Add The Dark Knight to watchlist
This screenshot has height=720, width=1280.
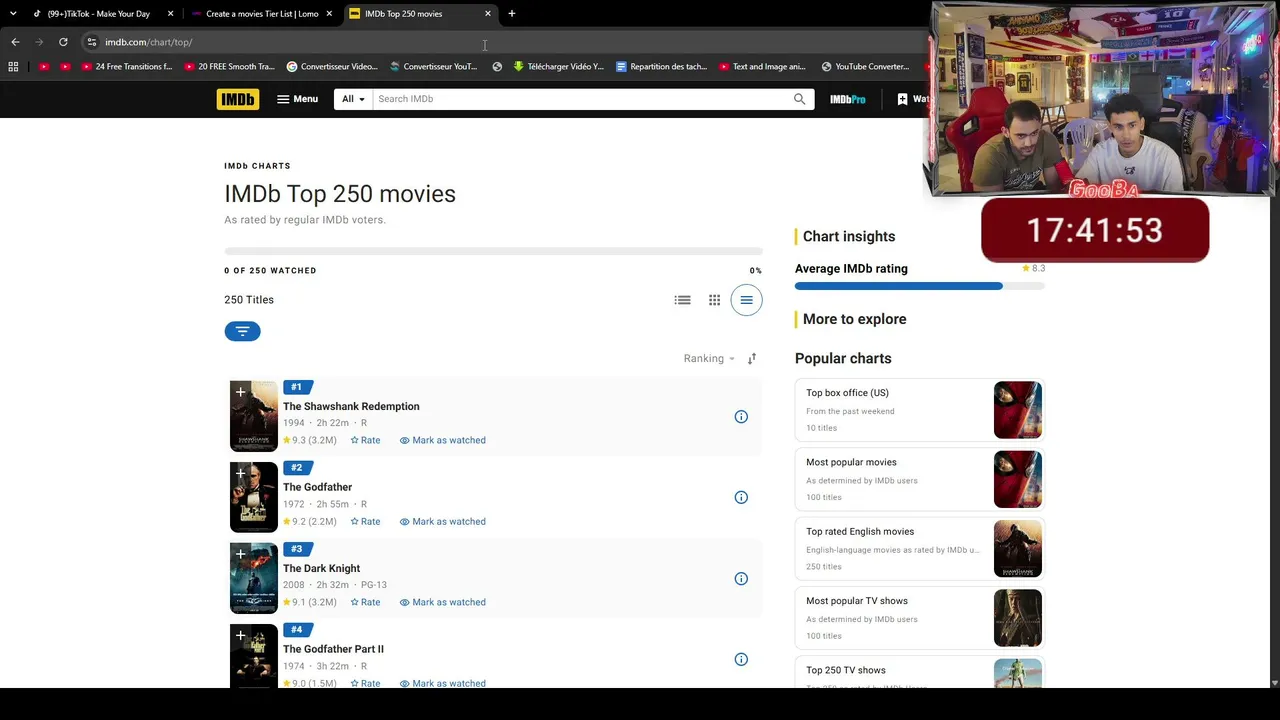[x=240, y=554]
